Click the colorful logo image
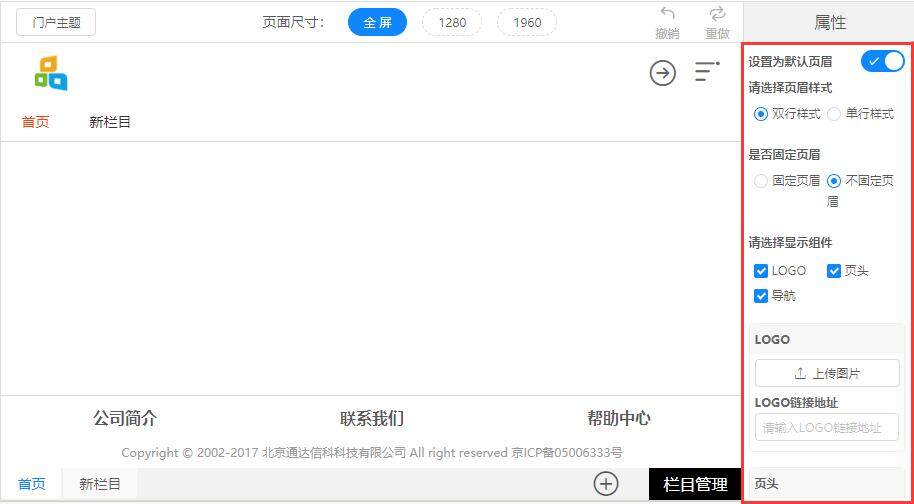The width and height of the screenshot is (914, 504). tap(51, 73)
